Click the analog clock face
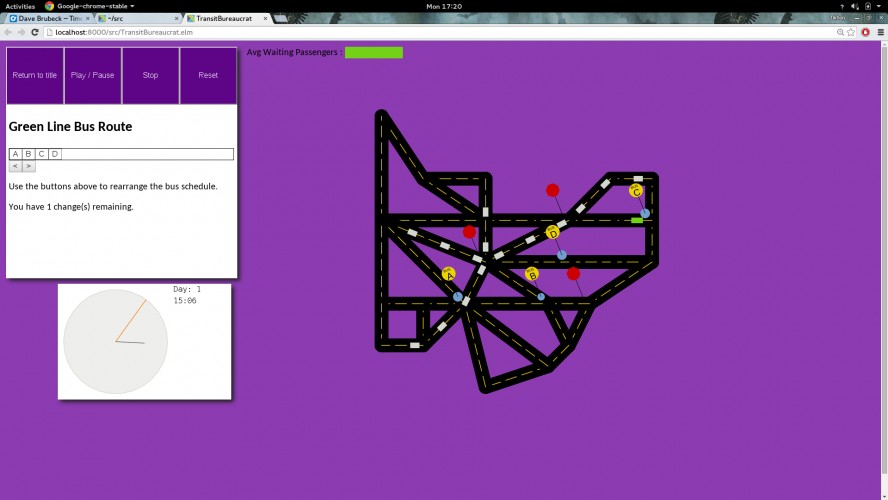 [116, 341]
